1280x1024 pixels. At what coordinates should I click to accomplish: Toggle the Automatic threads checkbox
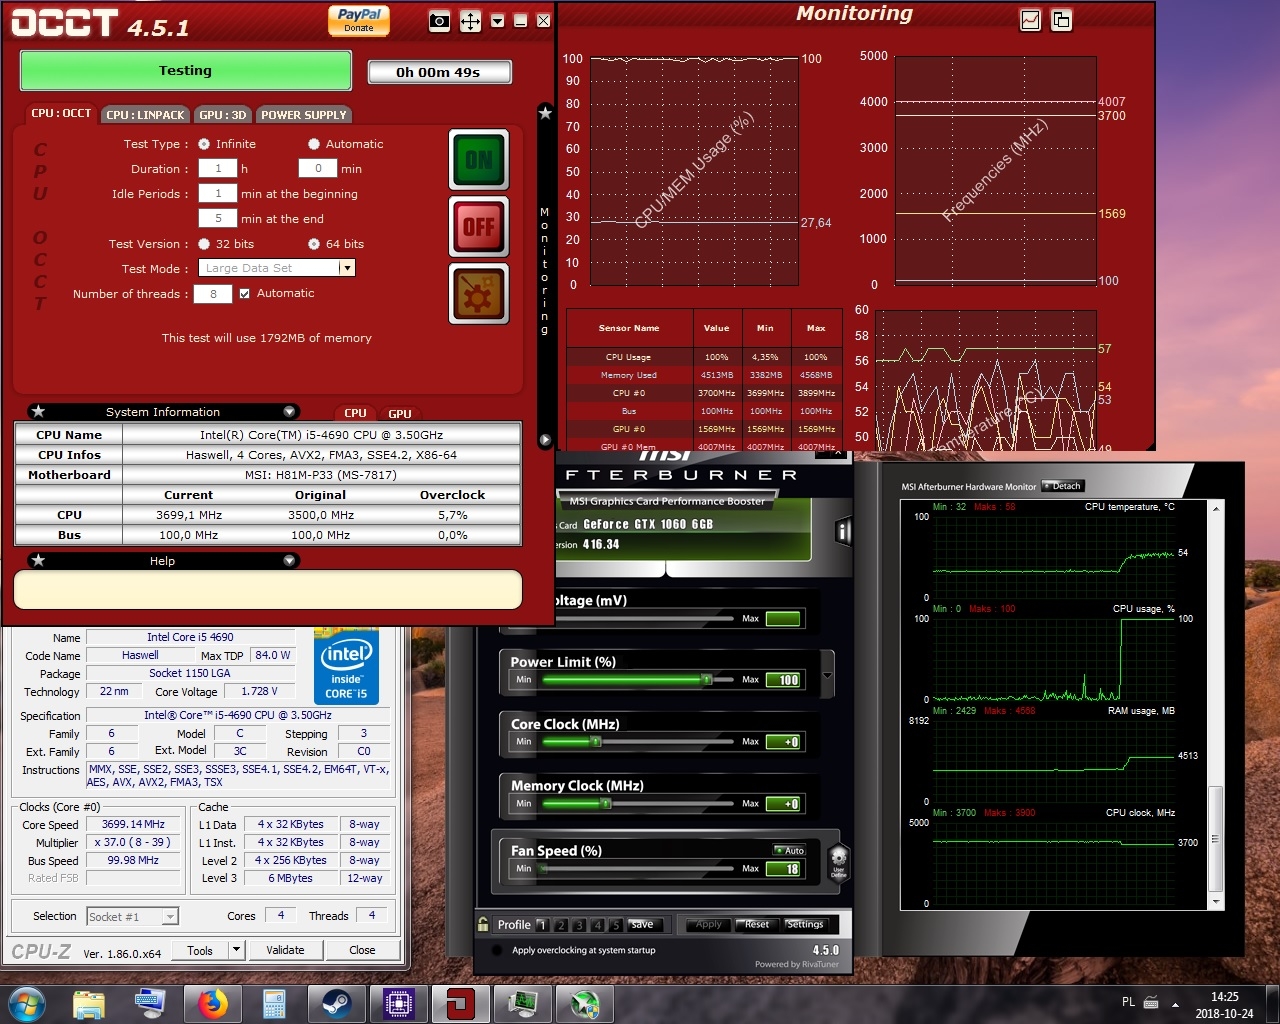point(244,293)
